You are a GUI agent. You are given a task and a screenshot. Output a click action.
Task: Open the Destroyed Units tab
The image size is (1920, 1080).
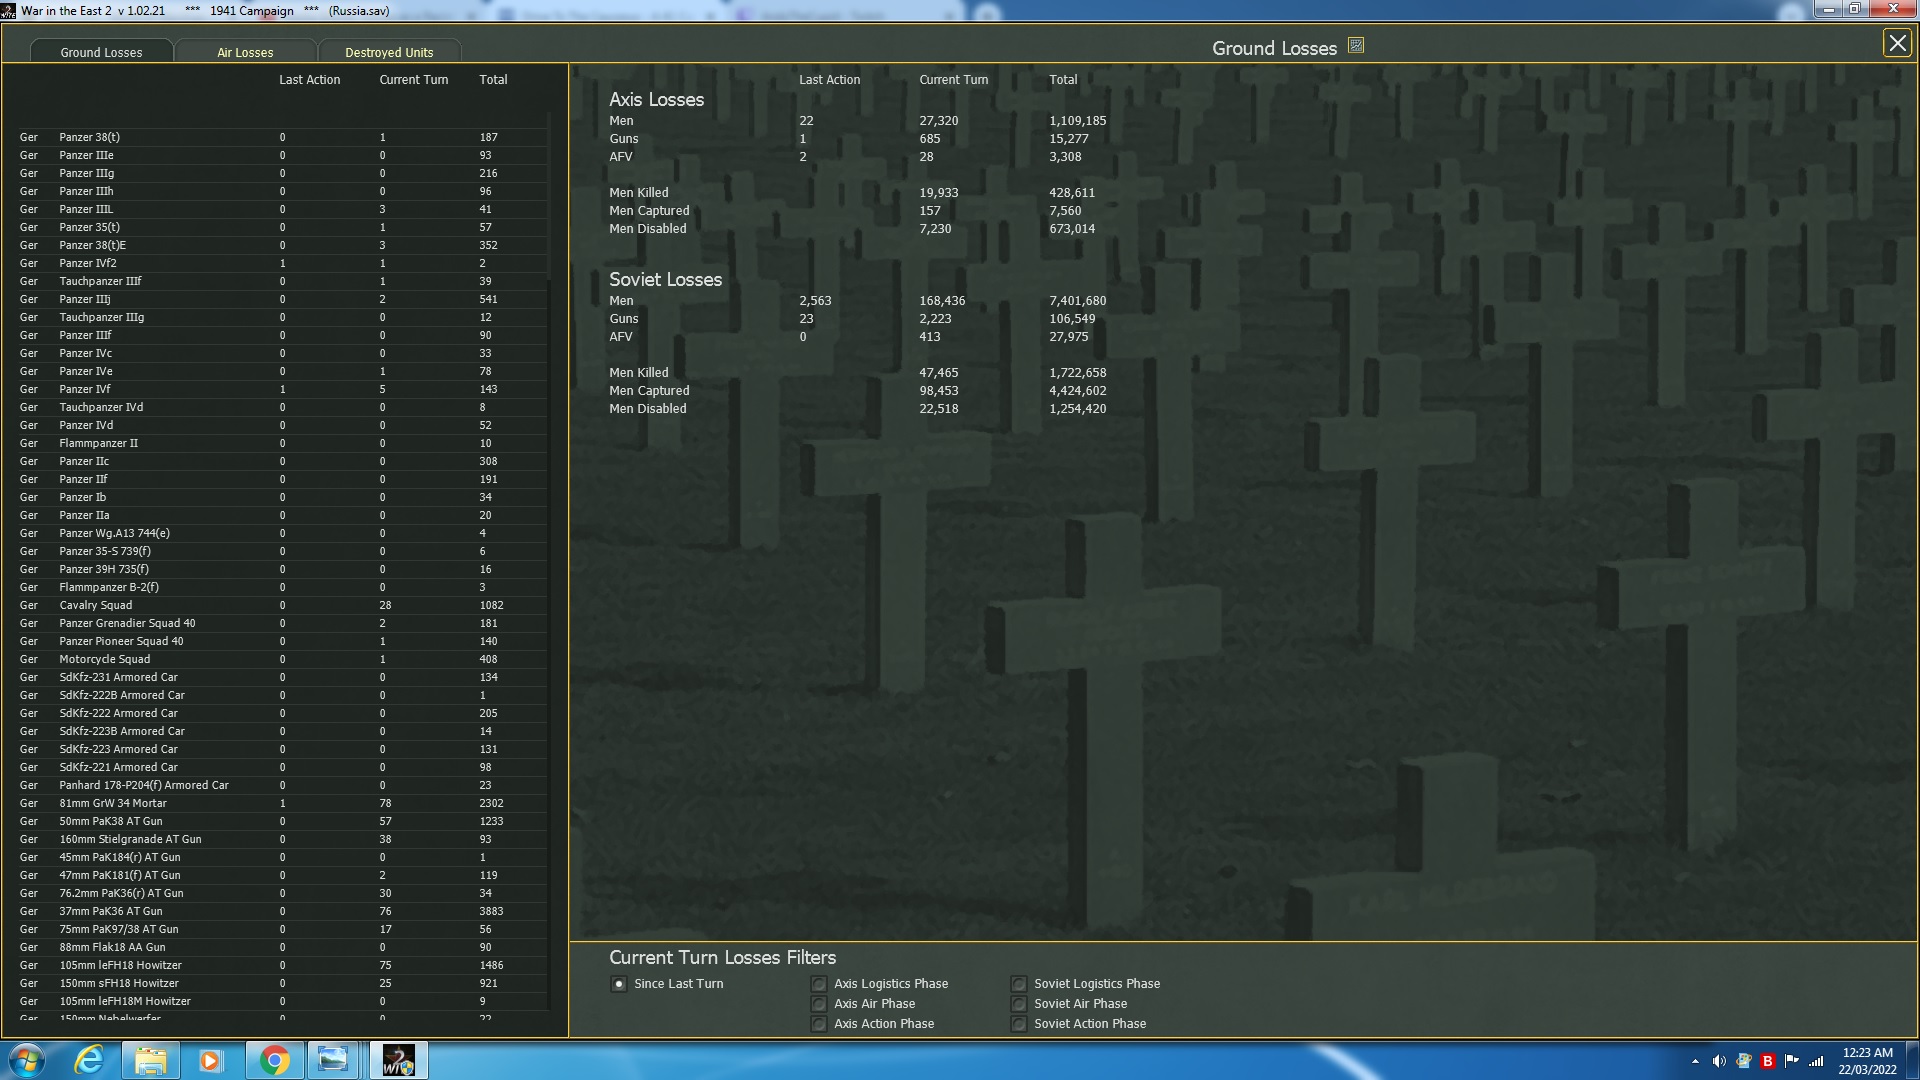click(389, 52)
